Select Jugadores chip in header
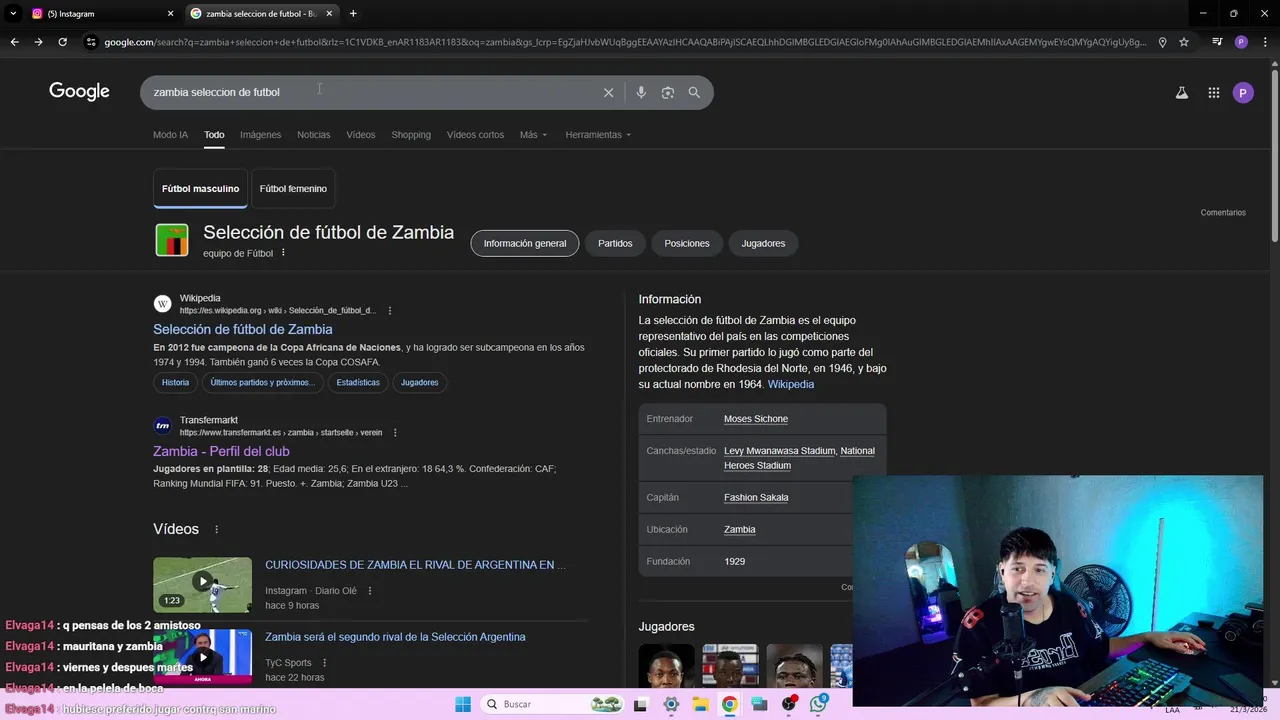Image resolution: width=1280 pixels, height=720 pixels. point(763,243)
